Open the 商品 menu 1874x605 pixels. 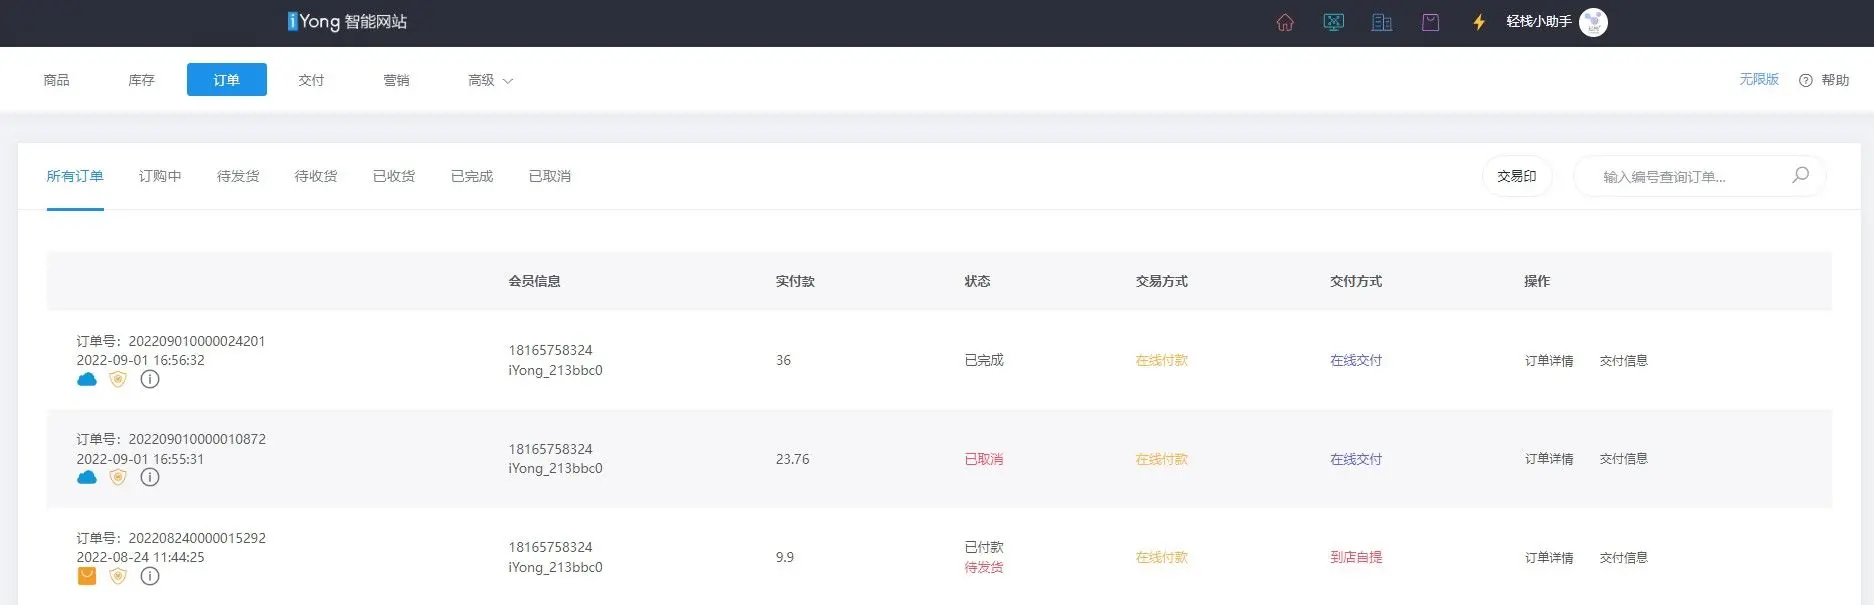tap(57, 80)
